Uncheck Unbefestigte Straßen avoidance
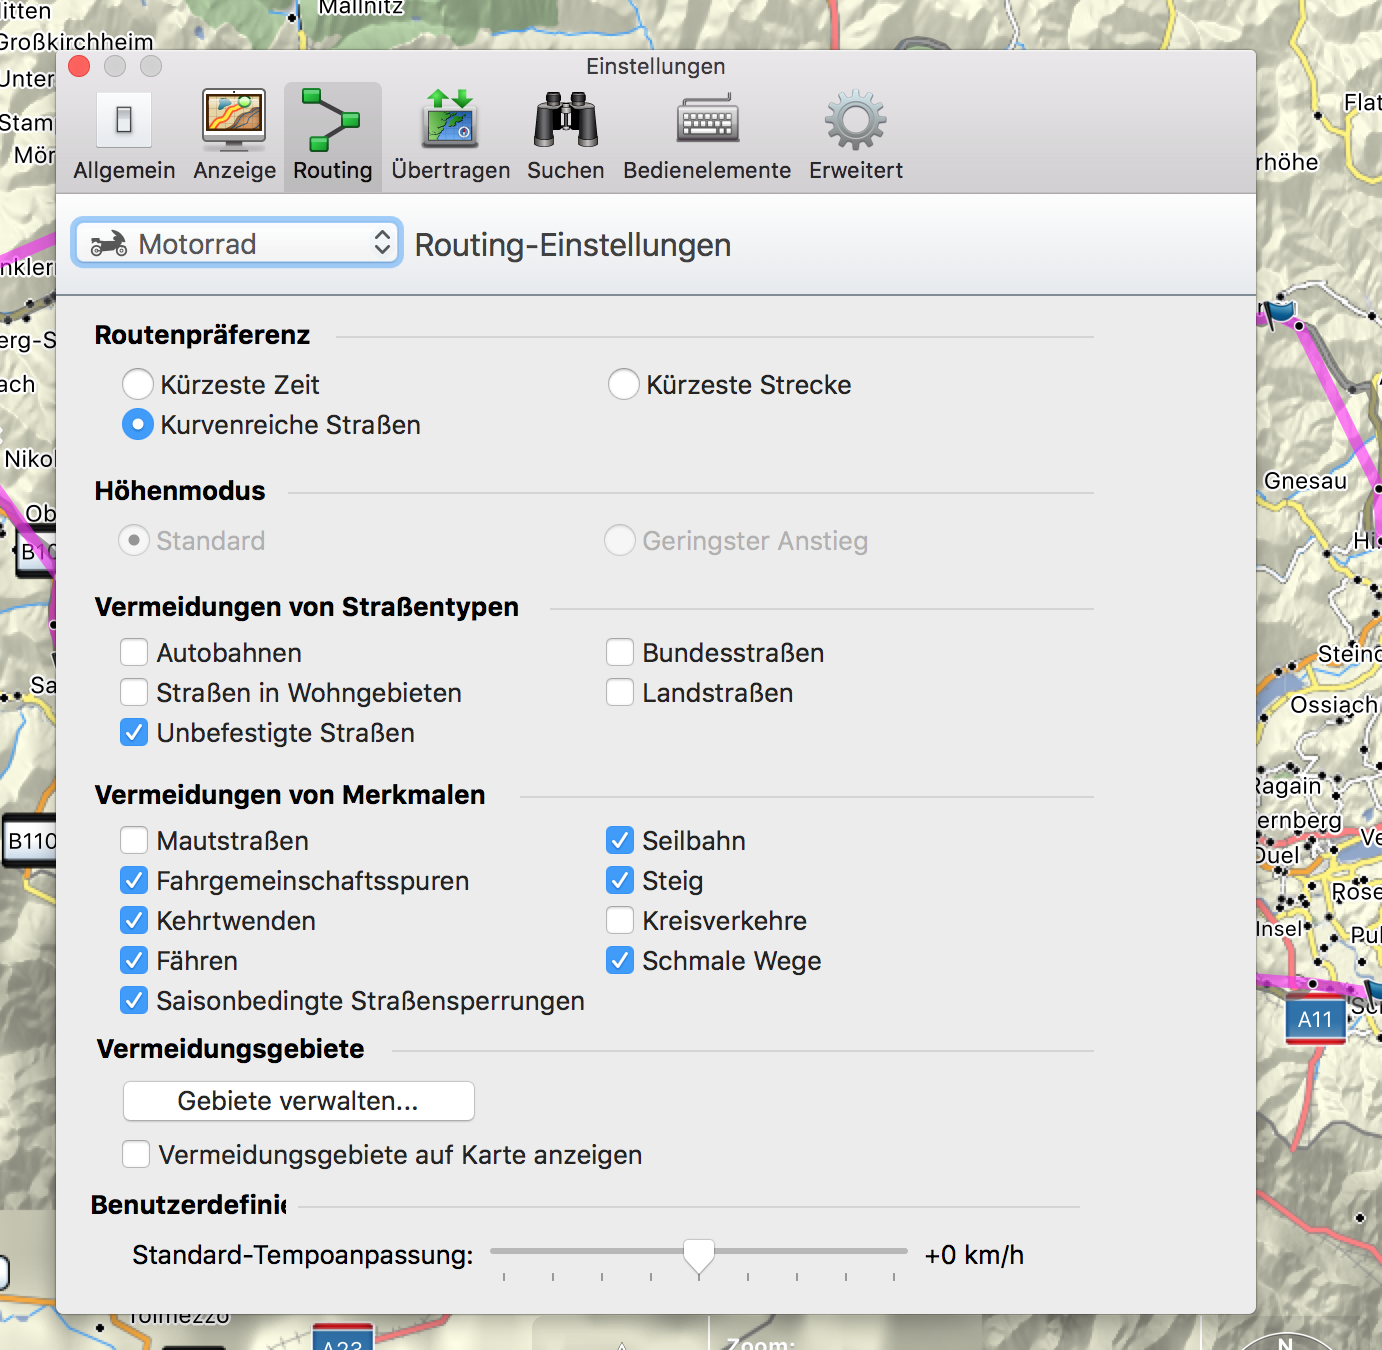The width and height of the screenshot is (1382, 1350). click(x=134, y=733)
